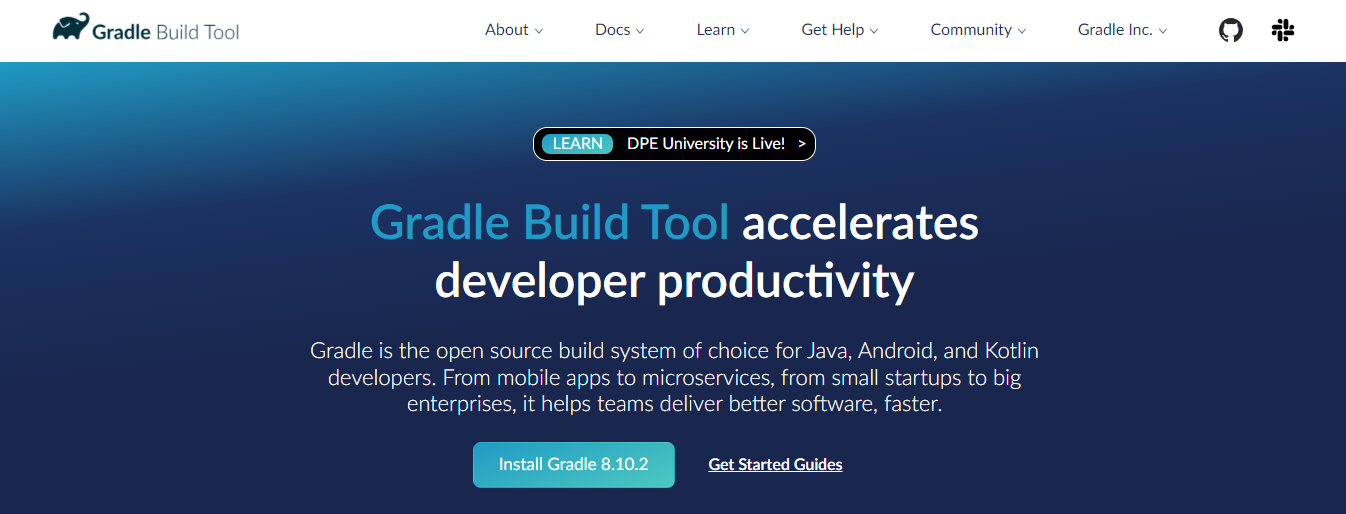Open the About menu
Viewport: 1346px width, 514px height.
tap(514, 30)
